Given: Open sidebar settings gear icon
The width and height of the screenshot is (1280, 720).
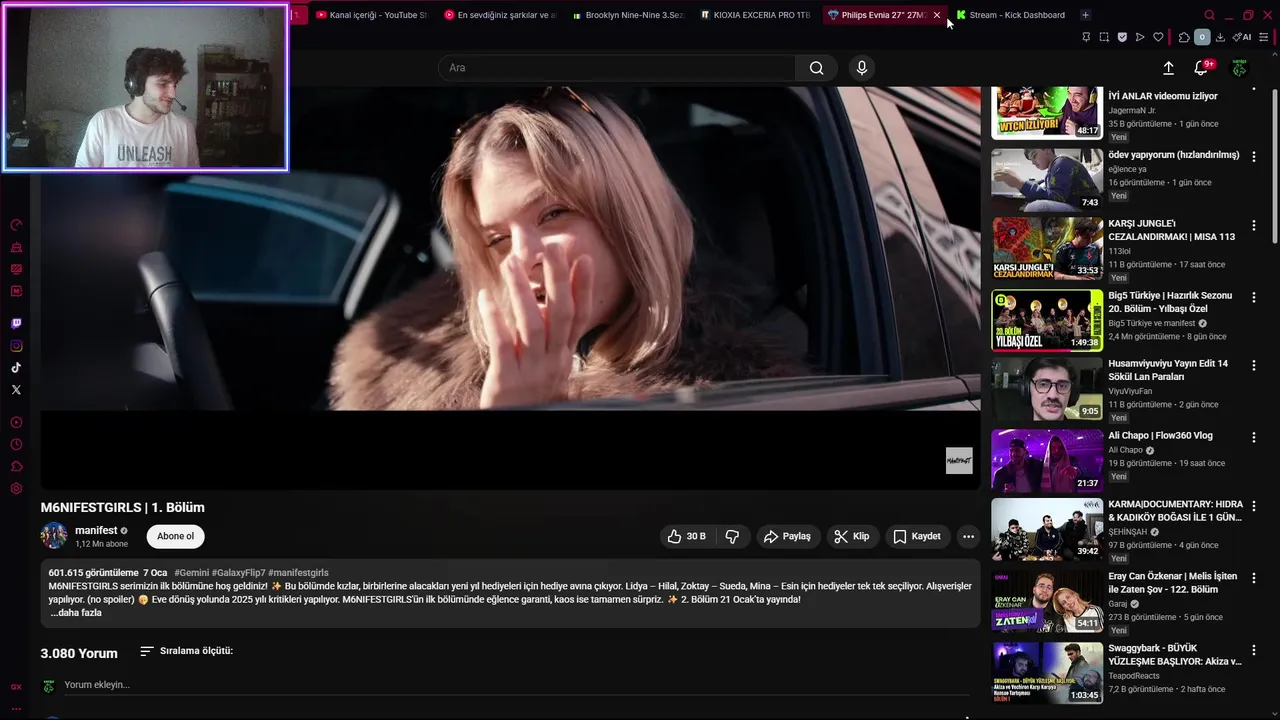Looking at the screenshot, I should (16, 488).
